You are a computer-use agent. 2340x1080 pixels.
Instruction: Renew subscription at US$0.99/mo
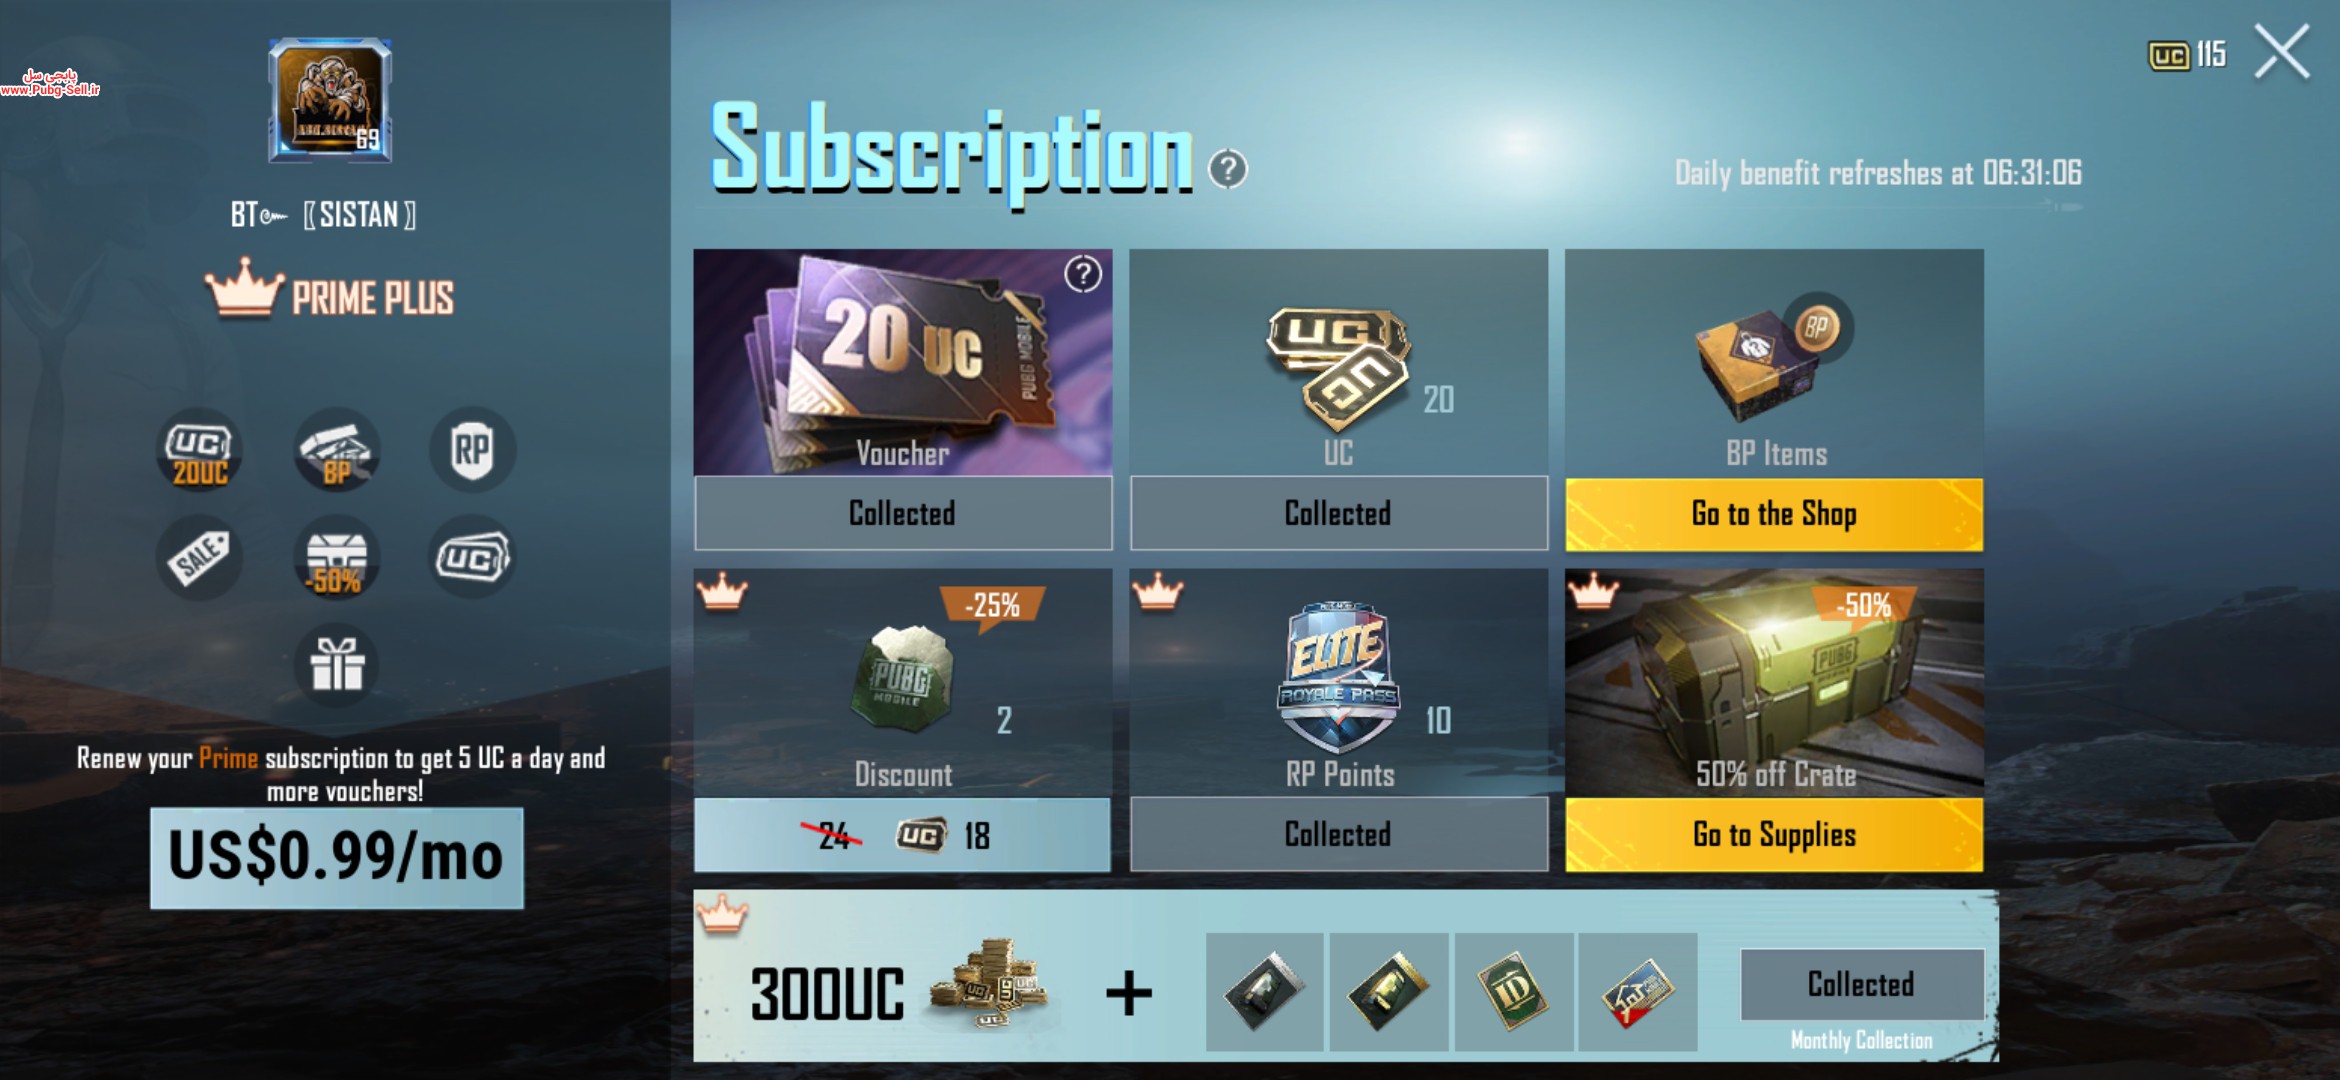pos(337,858)
